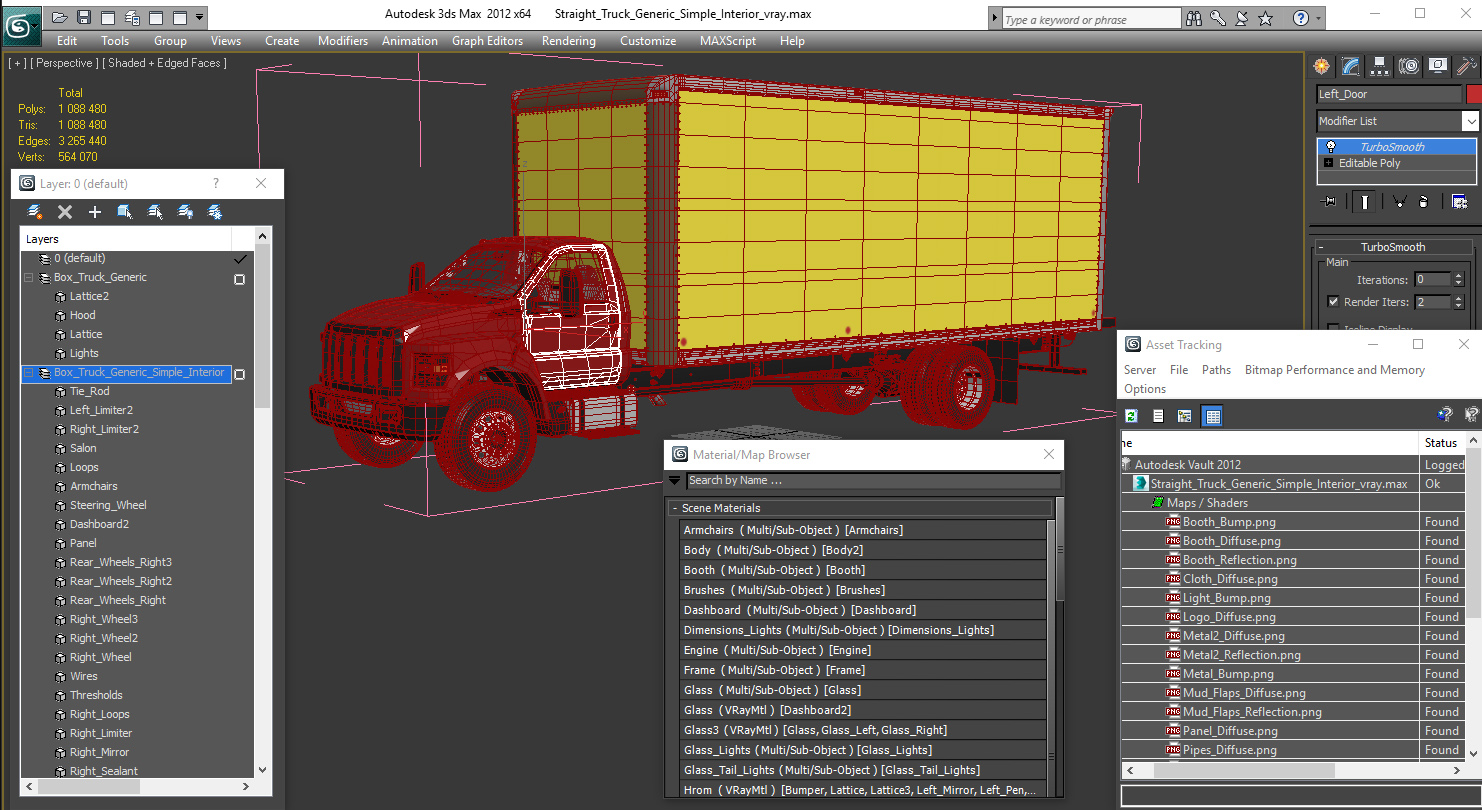
Task: Open quick access toolbar customize dropdown arrow
Action: (x=200, y=17)
